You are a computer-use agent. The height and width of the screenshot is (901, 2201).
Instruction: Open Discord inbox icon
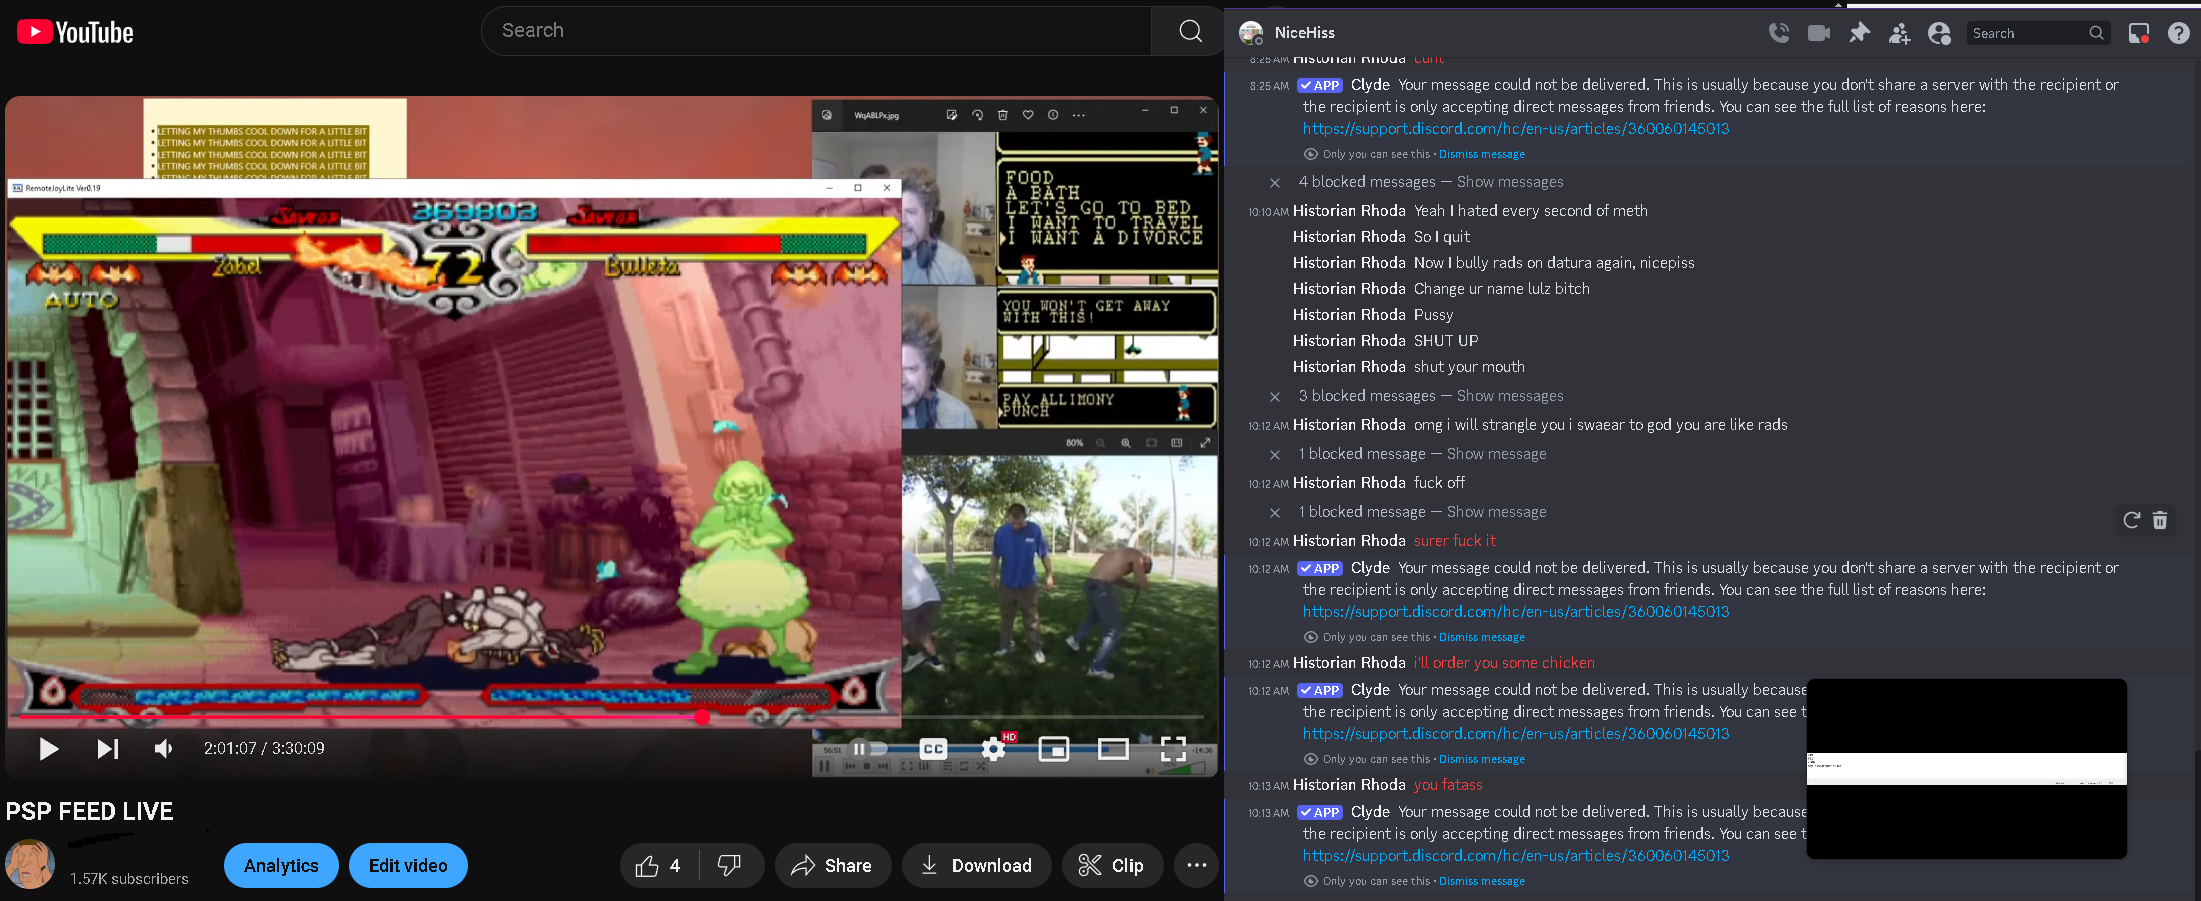click(x=2139, y=34)
